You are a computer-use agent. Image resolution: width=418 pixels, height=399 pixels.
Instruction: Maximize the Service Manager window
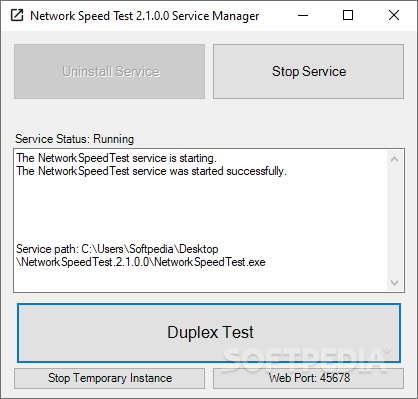348,15
